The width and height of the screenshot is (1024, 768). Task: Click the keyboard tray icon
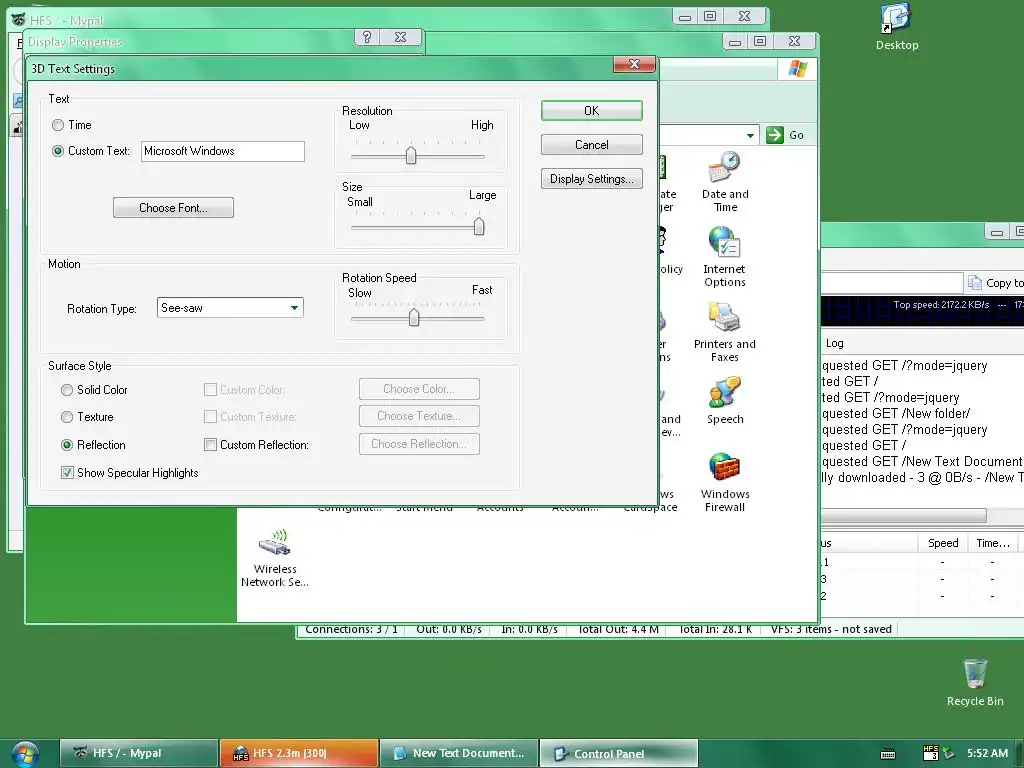pyautogui.click(x=888, y=754)
